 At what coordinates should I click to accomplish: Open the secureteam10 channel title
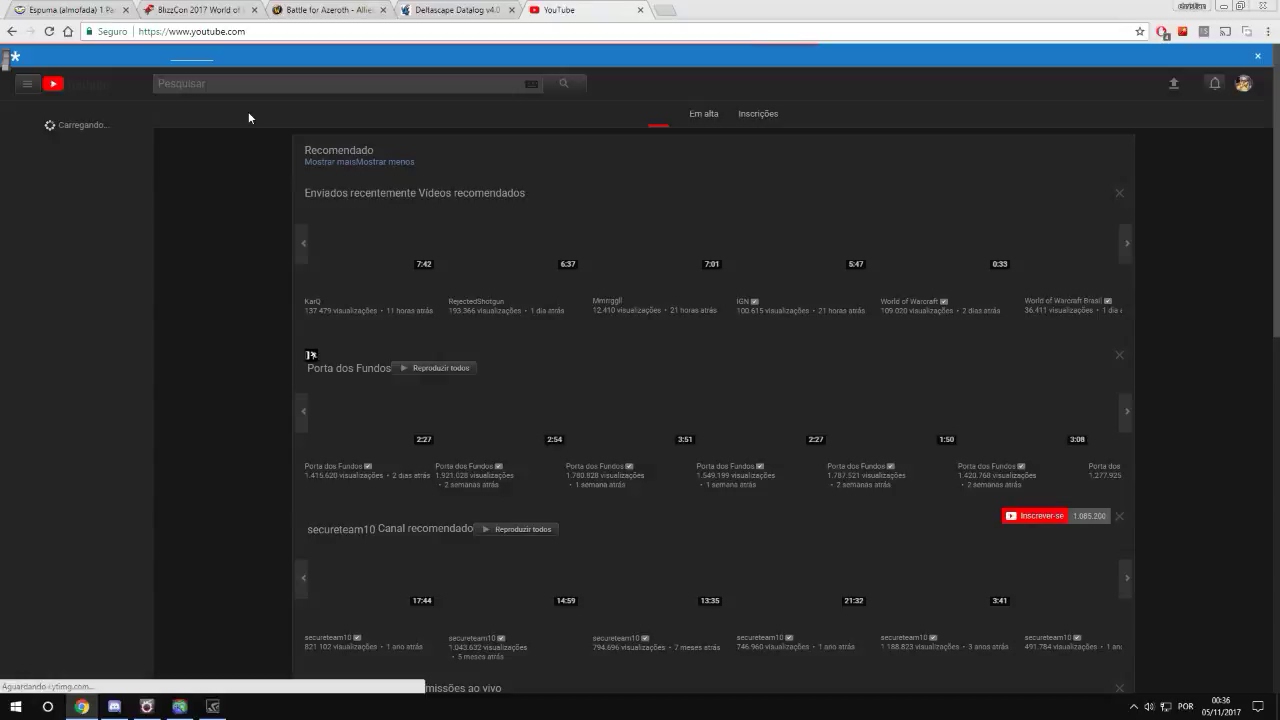click(x=341, y=529)
